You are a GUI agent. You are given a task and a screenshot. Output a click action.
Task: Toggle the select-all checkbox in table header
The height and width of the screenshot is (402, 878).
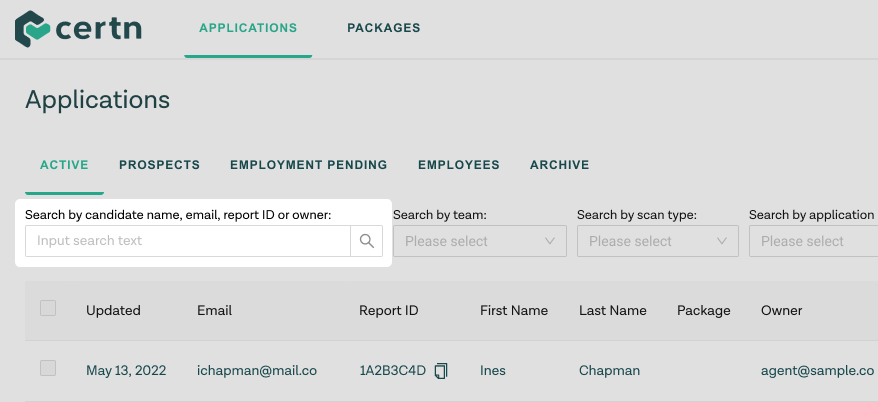tap(48, 309)
